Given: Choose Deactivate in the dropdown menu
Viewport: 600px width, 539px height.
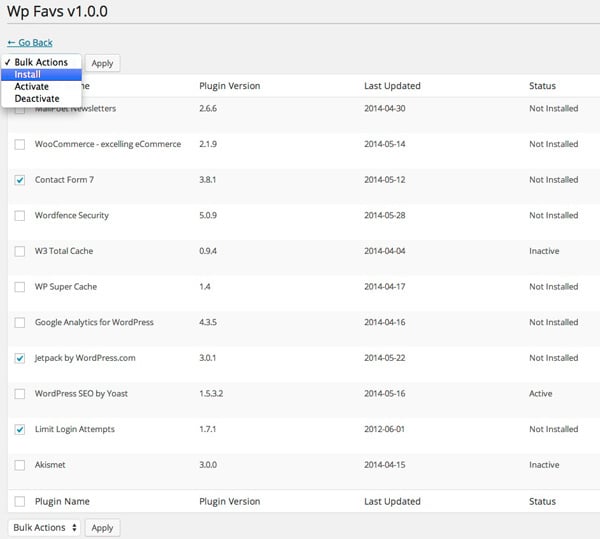Looking at the screenshot, I should [x=37, y=98].
